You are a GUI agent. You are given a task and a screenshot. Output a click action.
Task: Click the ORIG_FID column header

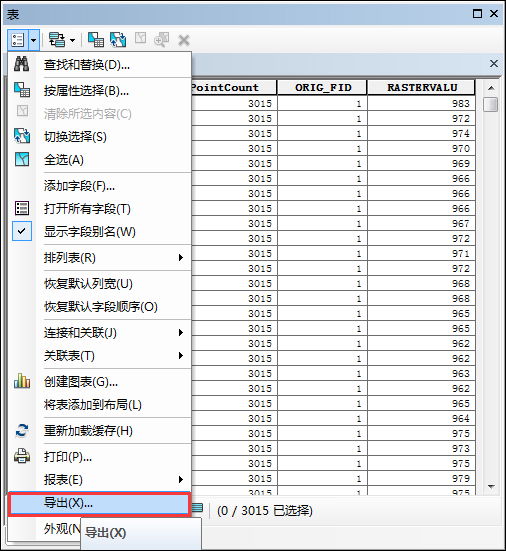pyautogui.click(x=323, y=87)
